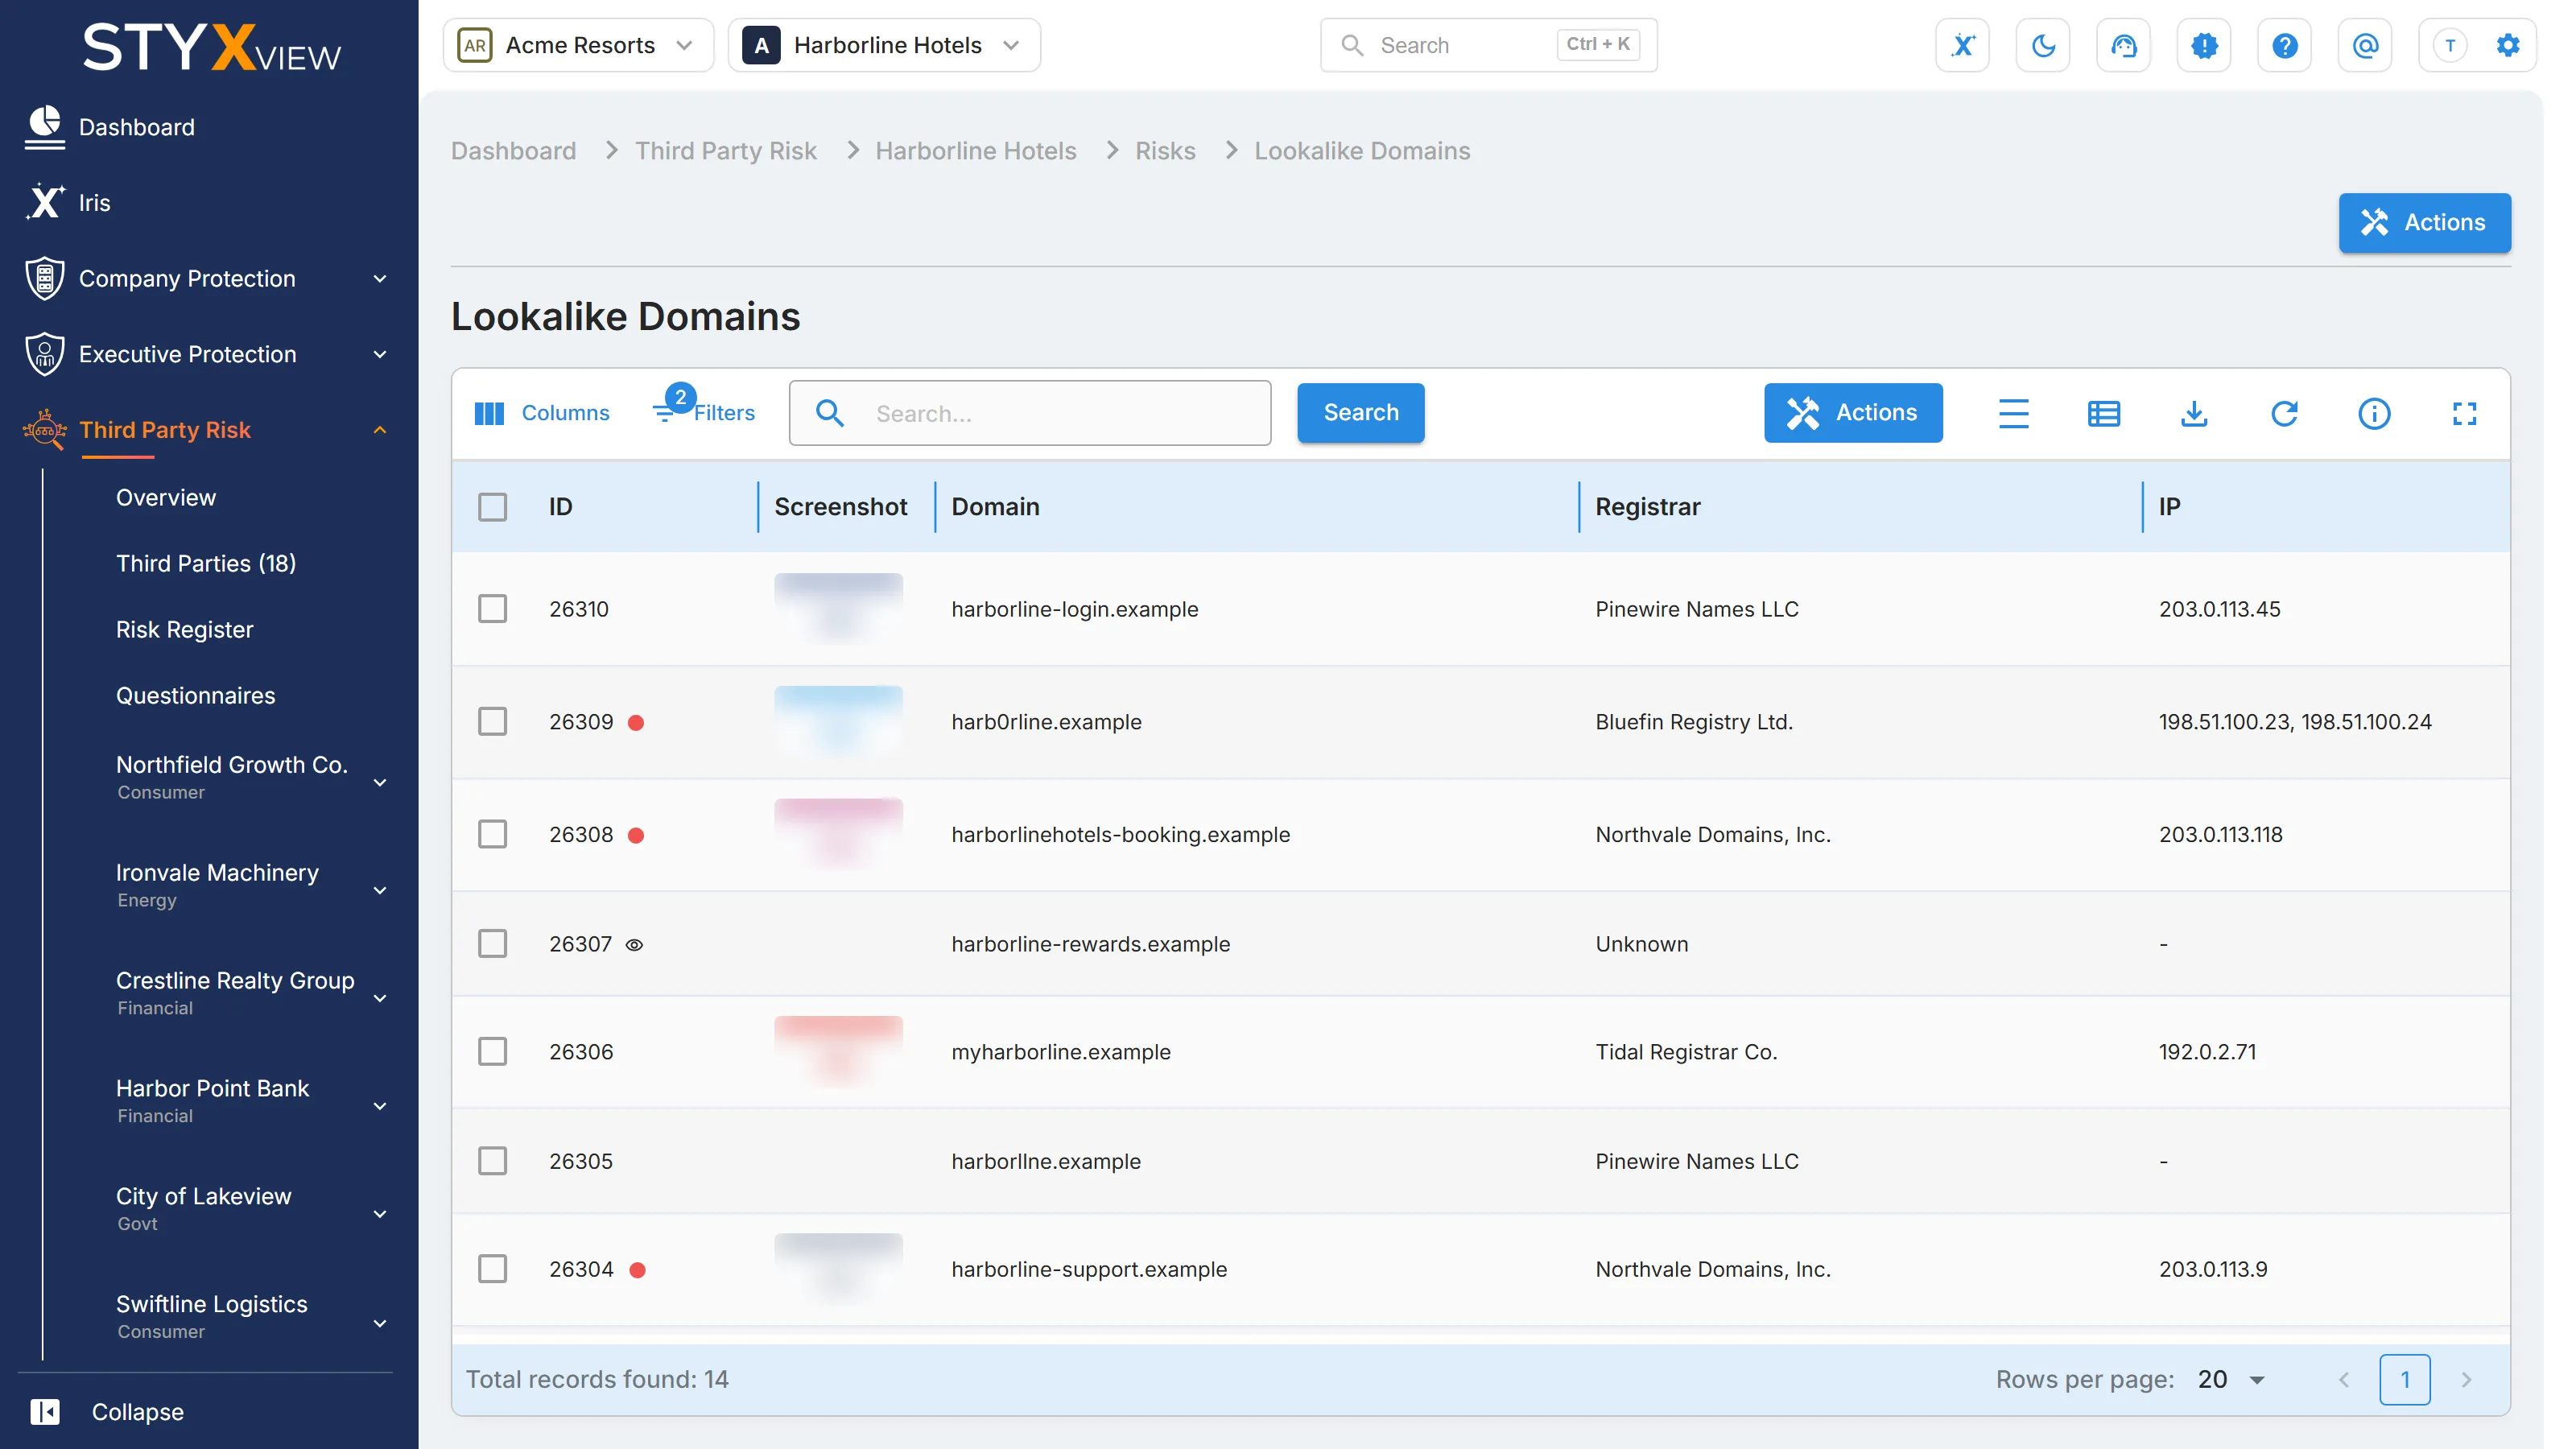Open the Iris assistant icon in top bar
Image resolution: width=2576 pixels, height=1449 pixels.
[1962, 45]
